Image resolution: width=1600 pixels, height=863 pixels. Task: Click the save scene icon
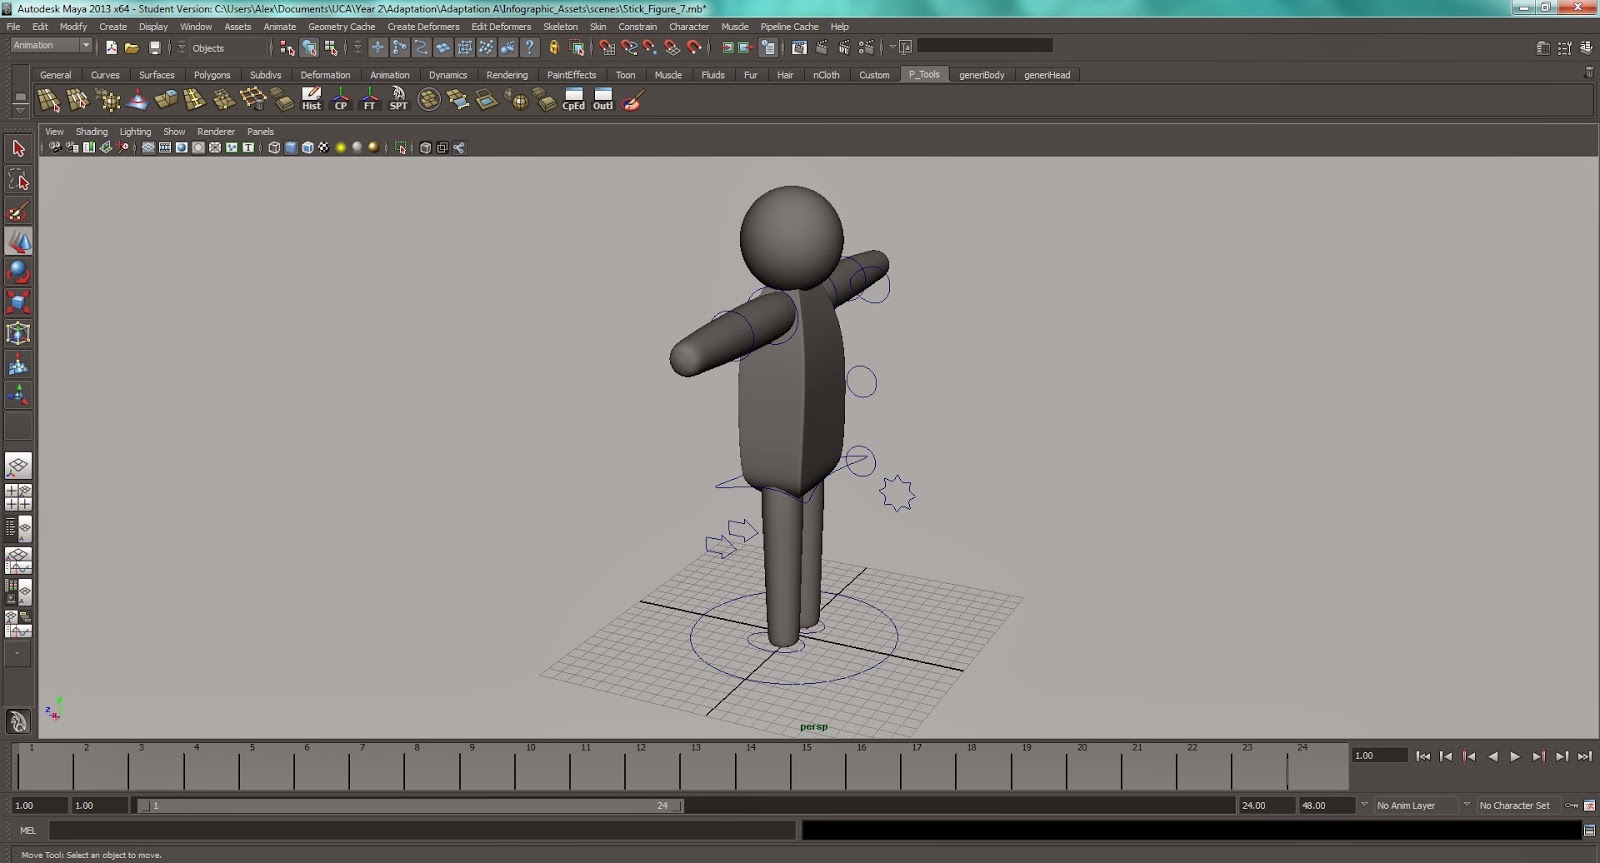tap(155, 48)
